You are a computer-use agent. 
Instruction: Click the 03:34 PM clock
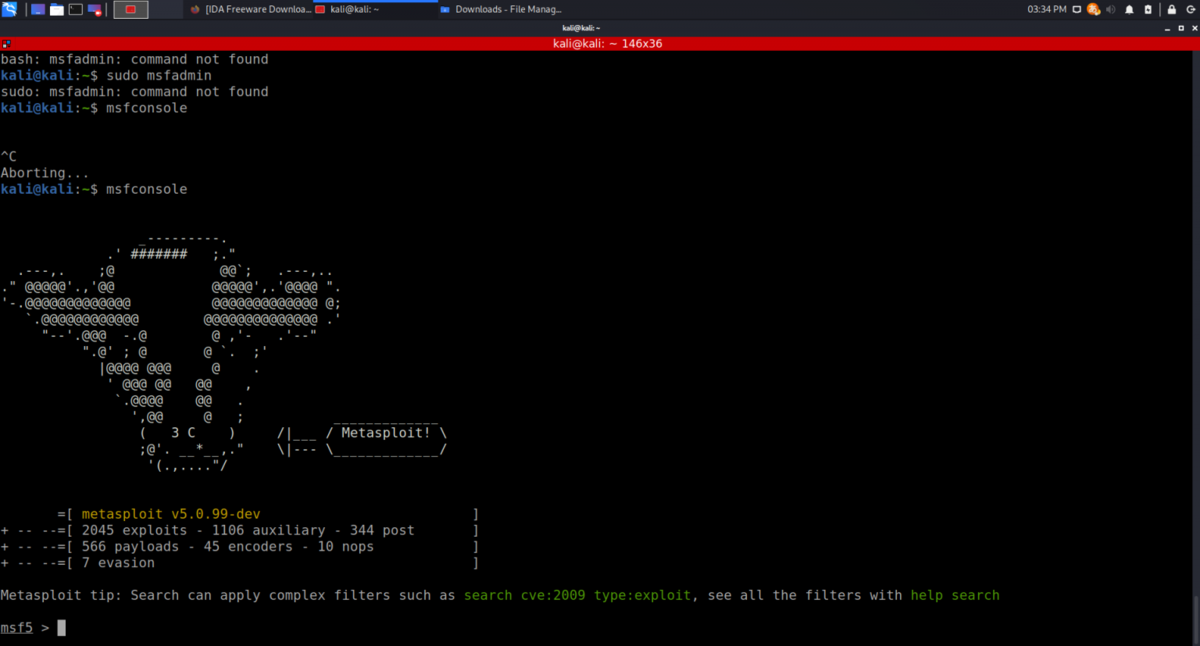(1047, 10)
